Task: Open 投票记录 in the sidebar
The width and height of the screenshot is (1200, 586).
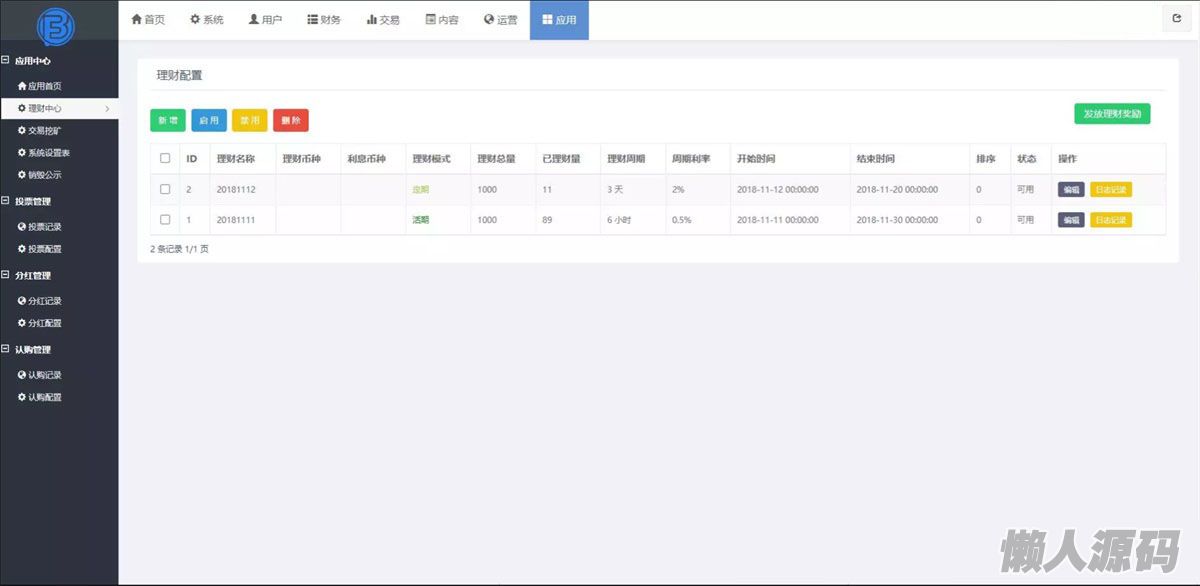Action: 40,227
